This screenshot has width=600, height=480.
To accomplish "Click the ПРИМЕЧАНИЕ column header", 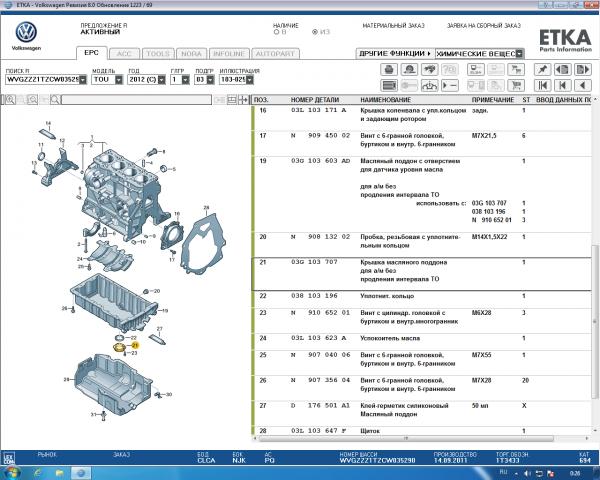I will point(493,100).
